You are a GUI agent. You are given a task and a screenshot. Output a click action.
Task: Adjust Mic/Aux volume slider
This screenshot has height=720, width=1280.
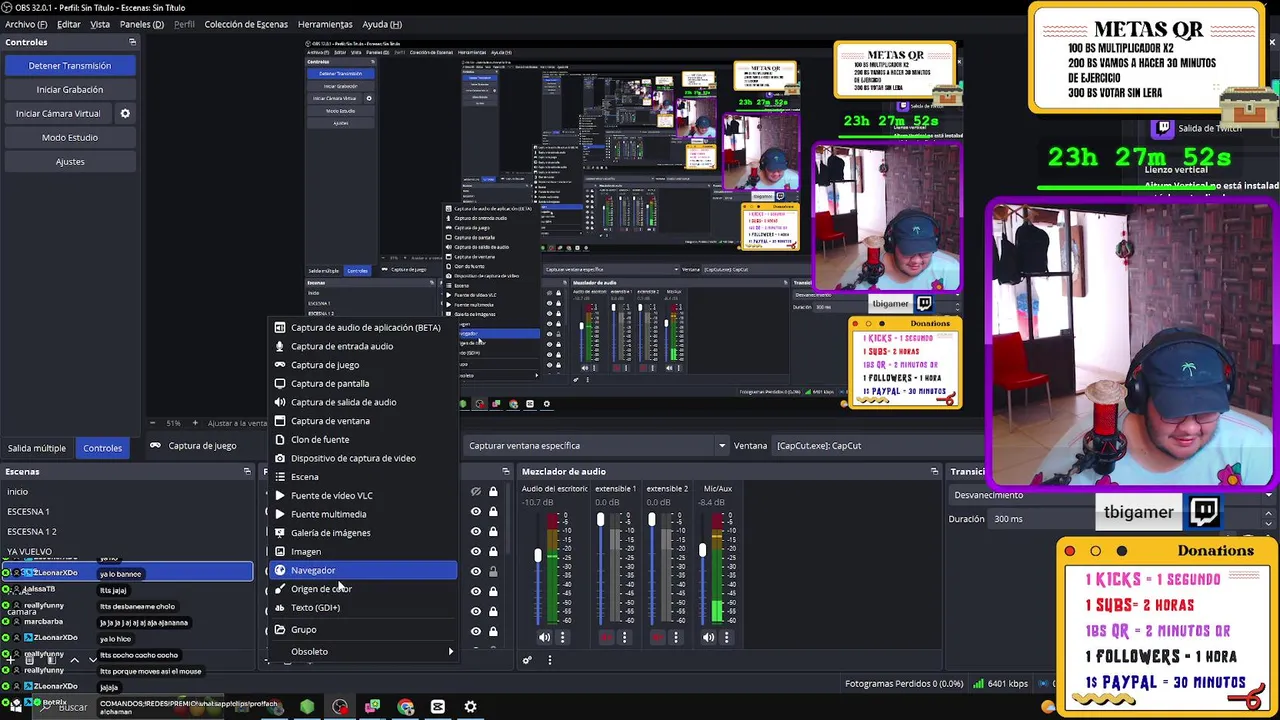(702, 550)
